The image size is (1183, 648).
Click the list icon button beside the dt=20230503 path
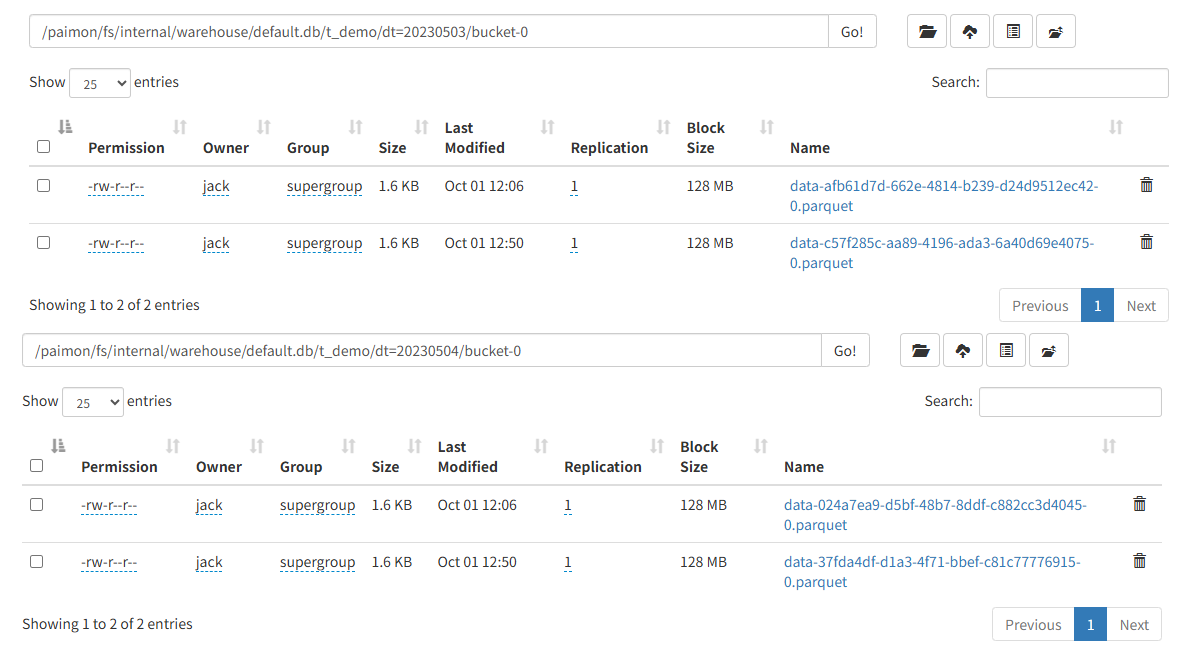point(1013,32)
